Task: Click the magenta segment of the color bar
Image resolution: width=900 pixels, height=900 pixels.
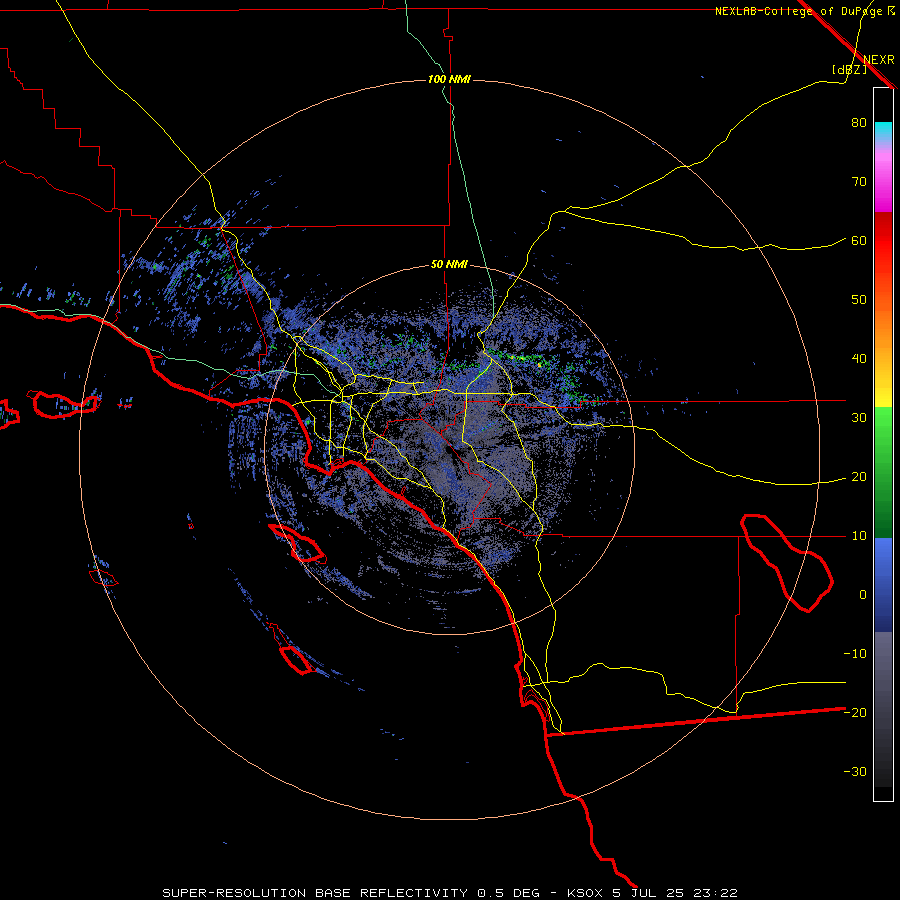Action: 883,184
